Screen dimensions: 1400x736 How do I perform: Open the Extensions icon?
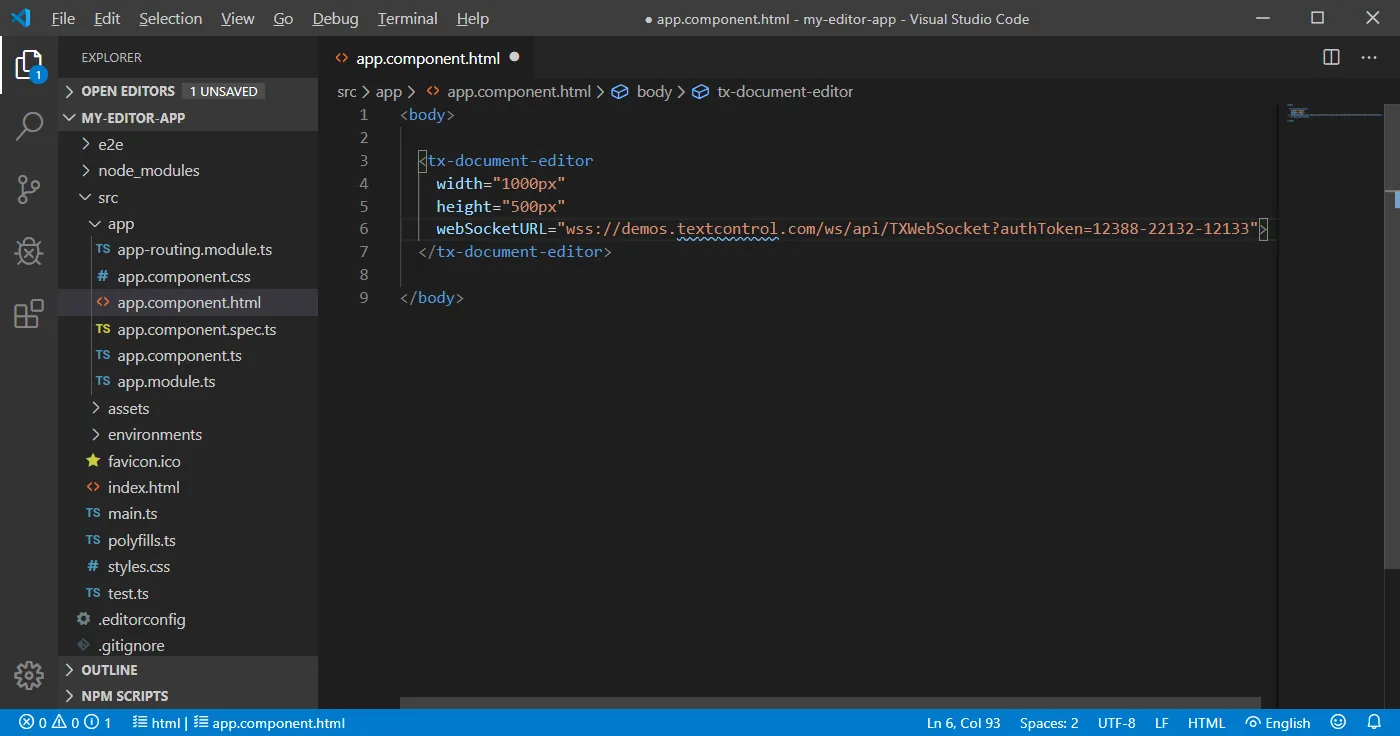[x=29, y=314]
